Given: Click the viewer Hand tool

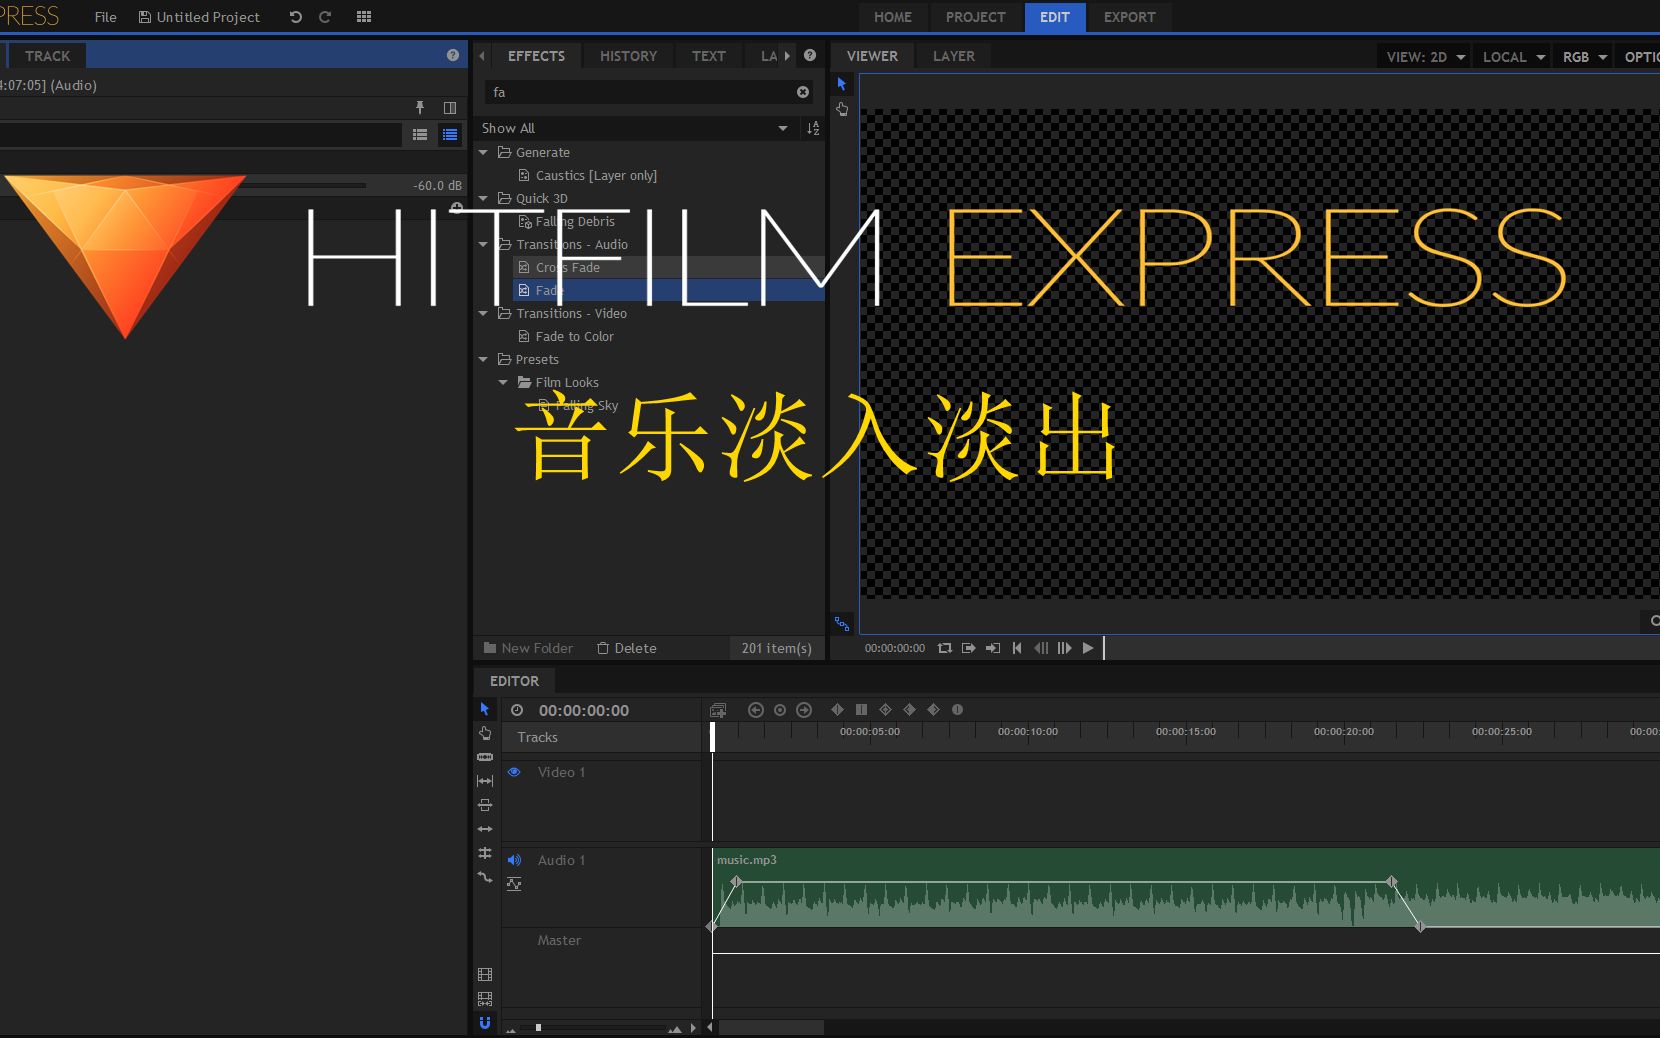Looking at the screenshot, I should (x=842, y=109).
